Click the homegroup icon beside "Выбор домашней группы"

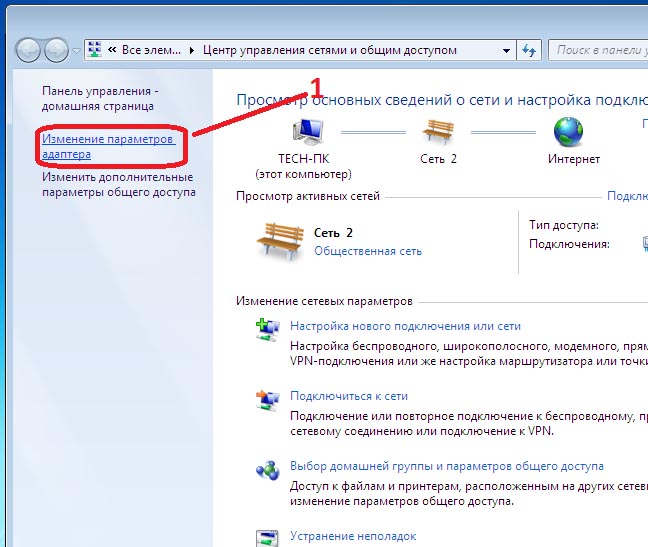point(264,473)
